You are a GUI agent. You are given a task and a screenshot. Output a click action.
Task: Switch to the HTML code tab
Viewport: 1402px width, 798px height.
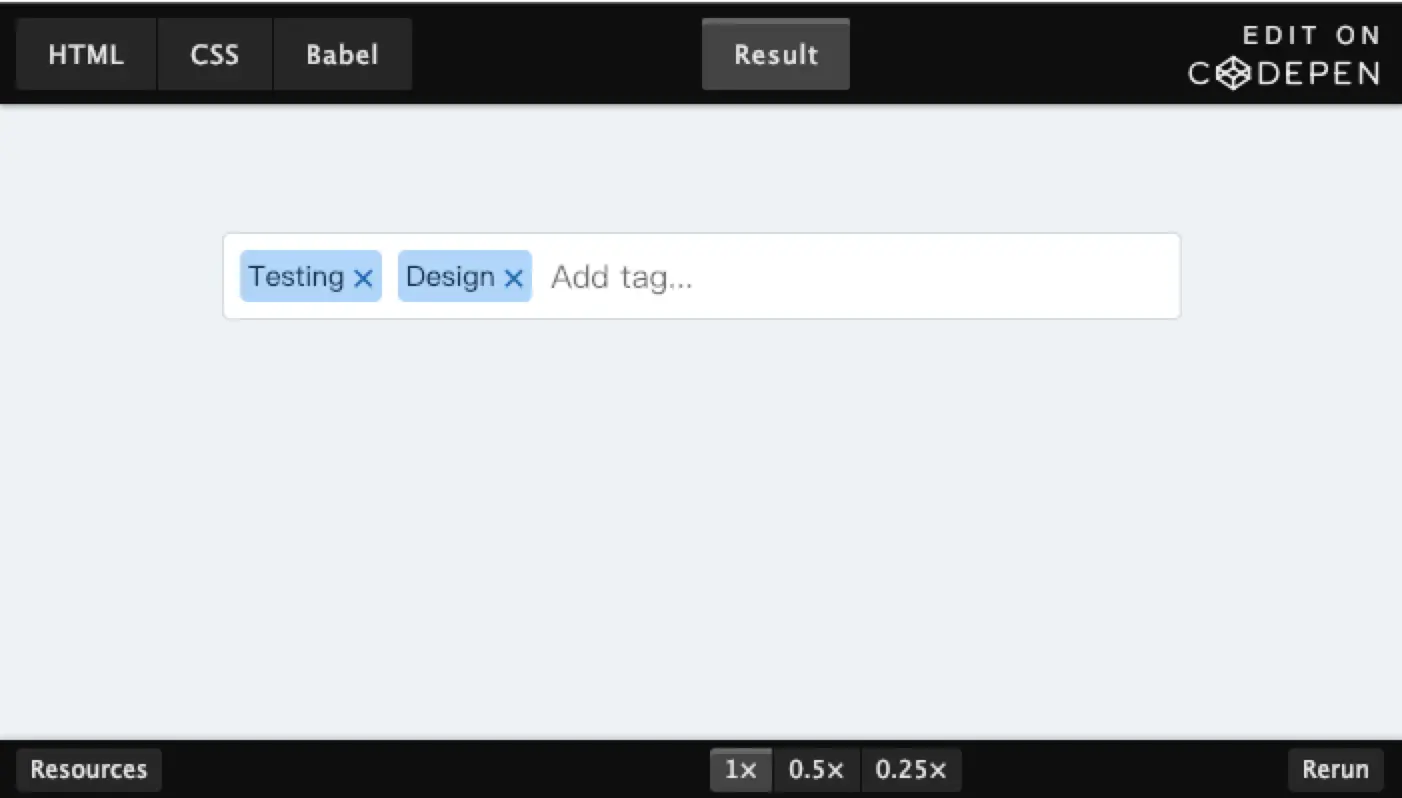(86, 54)
